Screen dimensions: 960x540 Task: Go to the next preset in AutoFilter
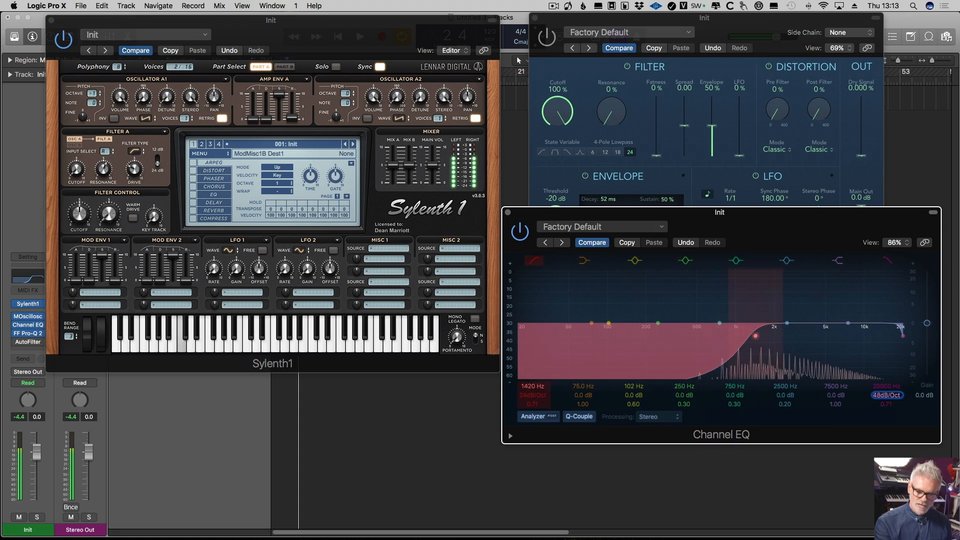[x=588, y=48]
